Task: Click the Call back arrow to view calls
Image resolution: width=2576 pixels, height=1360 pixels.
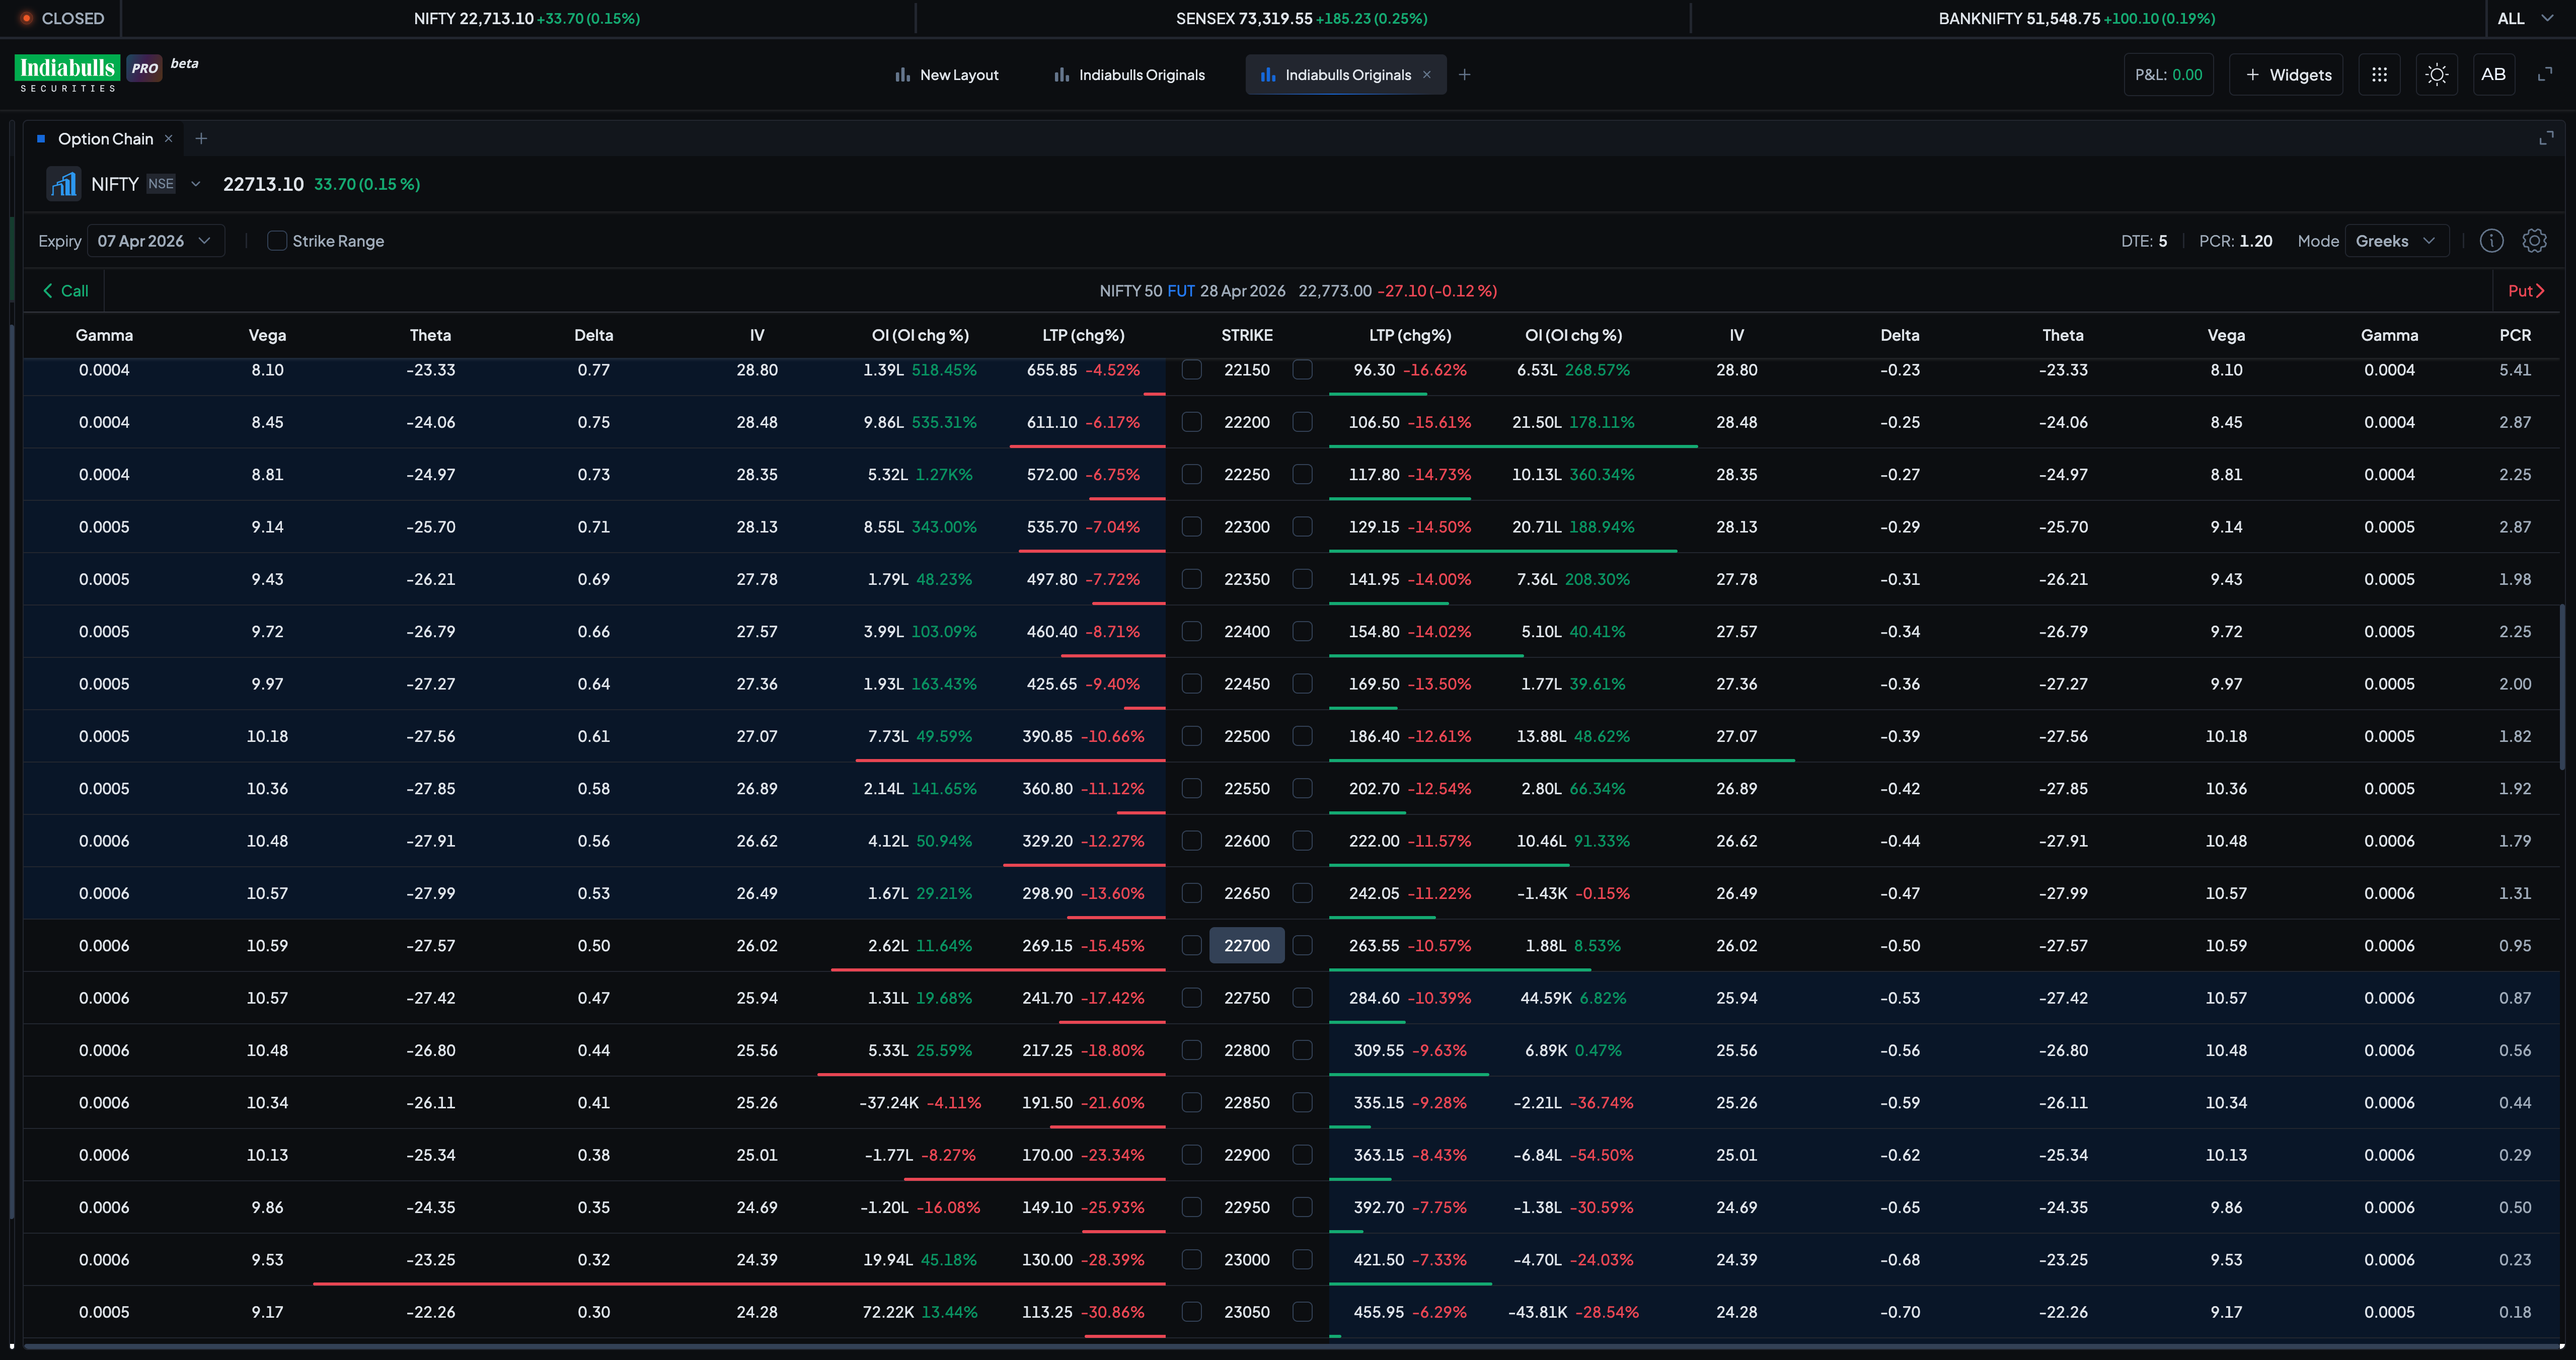Action: click(65, 291)
